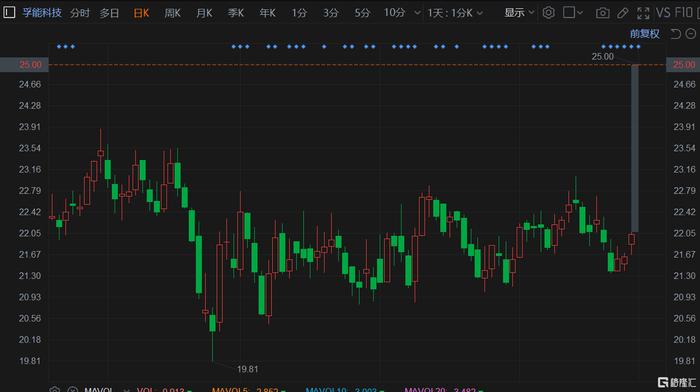The width and height of the screenshot is (700, 392).
Task: Click the VS compare button
Action: [663, 13]
